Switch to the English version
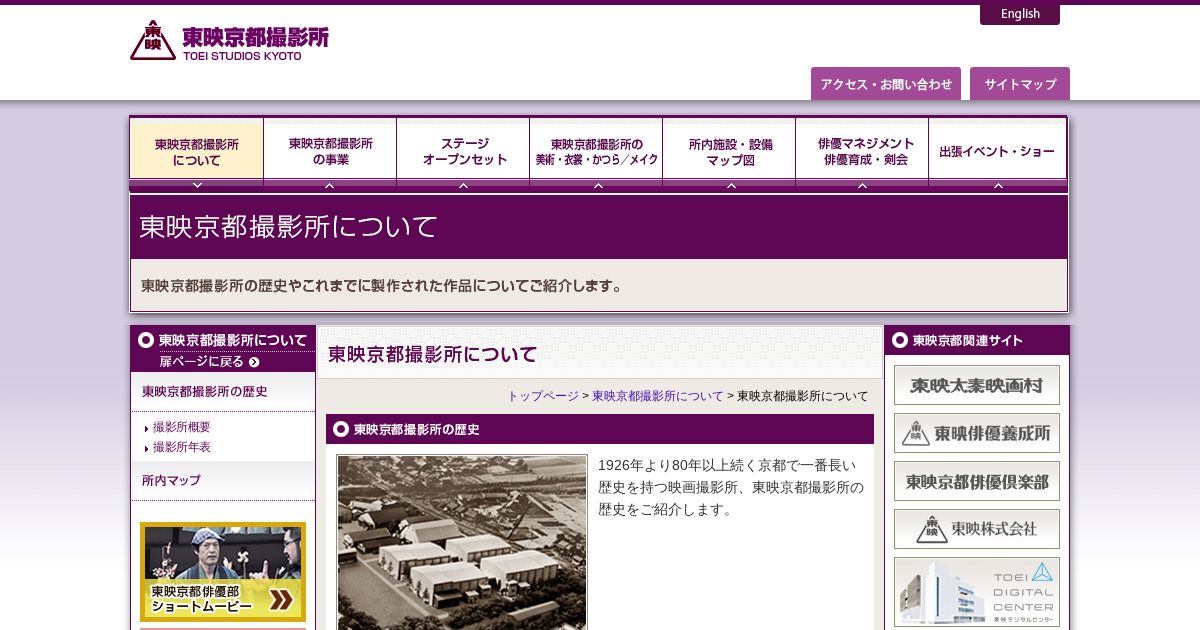Viewport: 1200px width, 630px height. pyautogui.click(x=1020, y=14)
